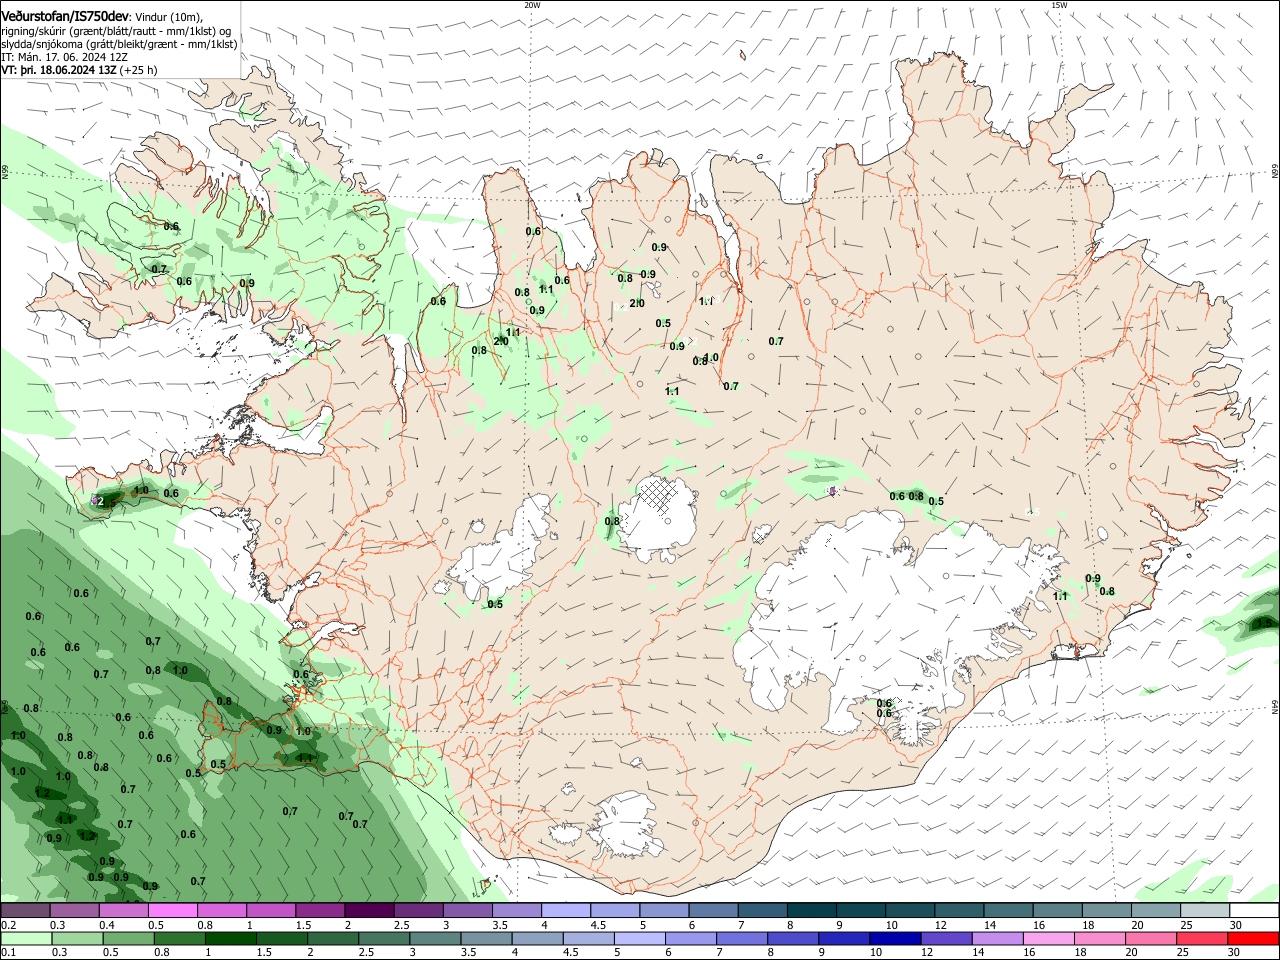This screenshot has width=1280, height=960.
Task: Pick the lower-row rain swatch starting at 25
Action: coord(1202,939)
